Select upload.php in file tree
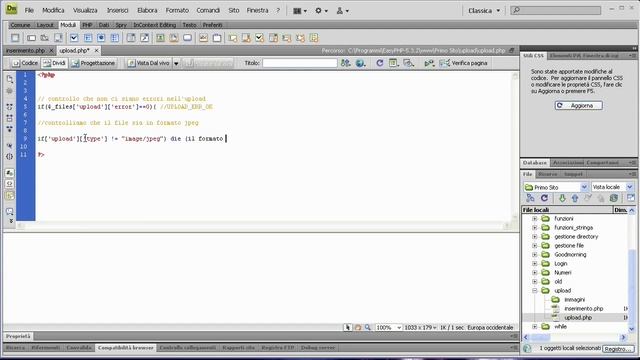640x360 pixels. click(578, 318)
